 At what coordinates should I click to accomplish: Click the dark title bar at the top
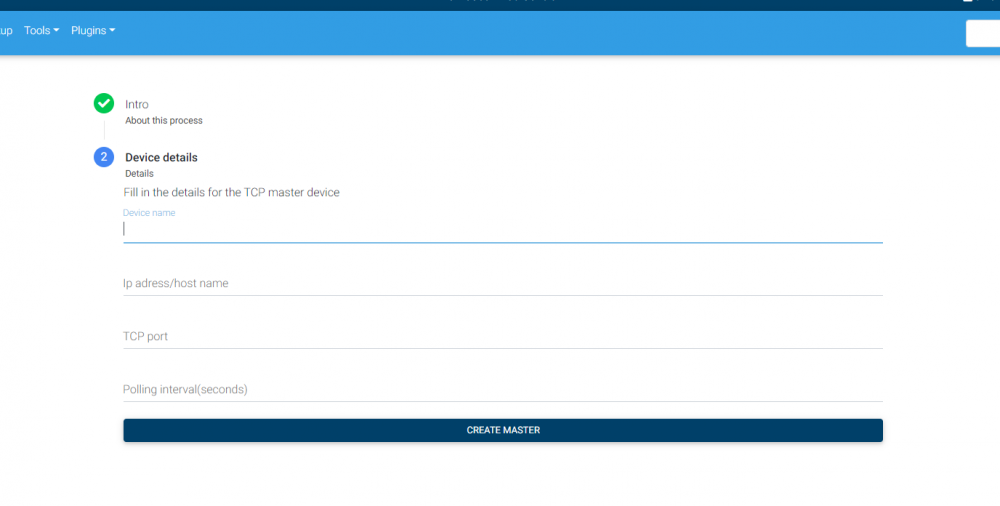500,4
